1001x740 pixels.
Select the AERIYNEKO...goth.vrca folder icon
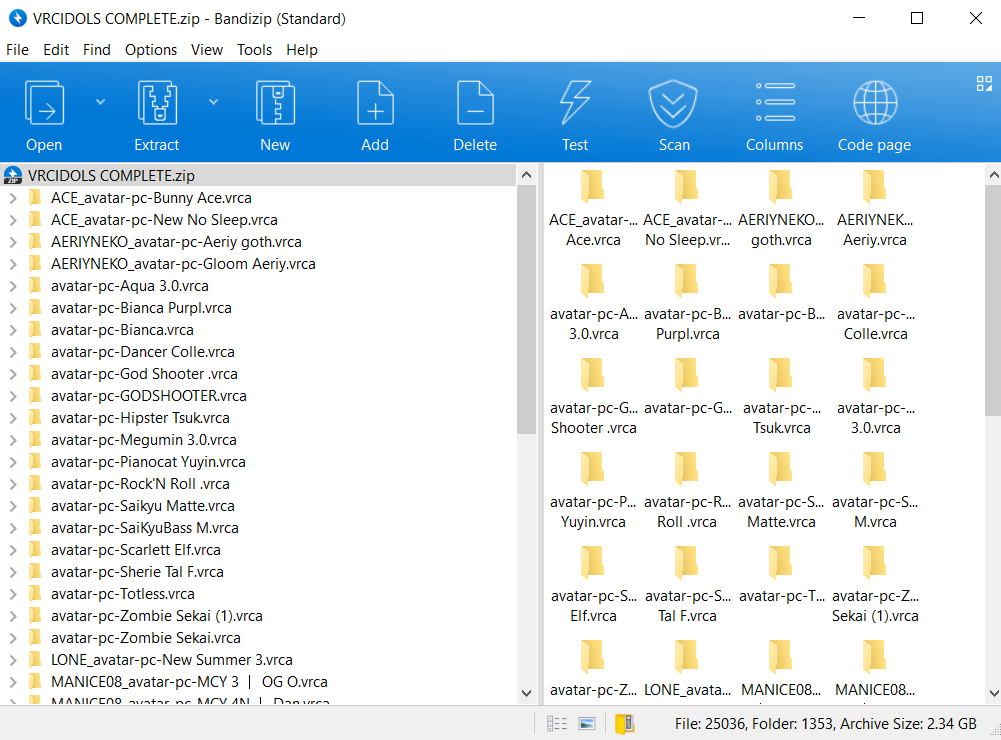click(781, 186)
